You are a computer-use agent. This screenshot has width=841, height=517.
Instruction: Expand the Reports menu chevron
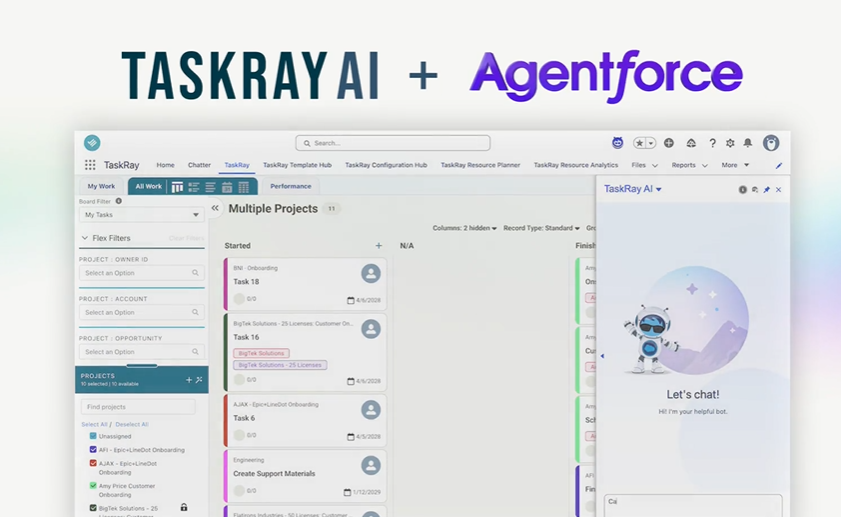coord(705,166)
